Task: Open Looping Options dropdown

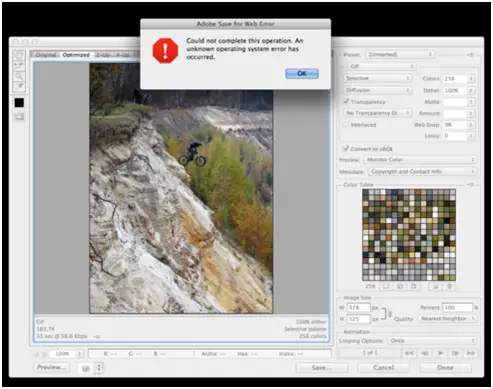Action: (x=432, y=341)
